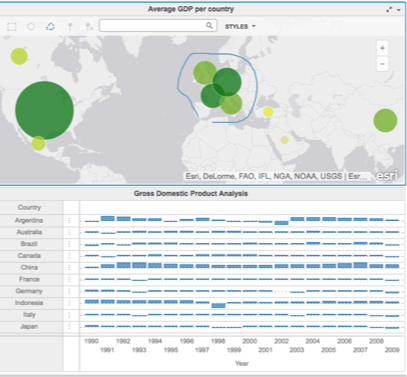Open the Germany row options handle
Screen dimensions: 407x377
[69, 291]
